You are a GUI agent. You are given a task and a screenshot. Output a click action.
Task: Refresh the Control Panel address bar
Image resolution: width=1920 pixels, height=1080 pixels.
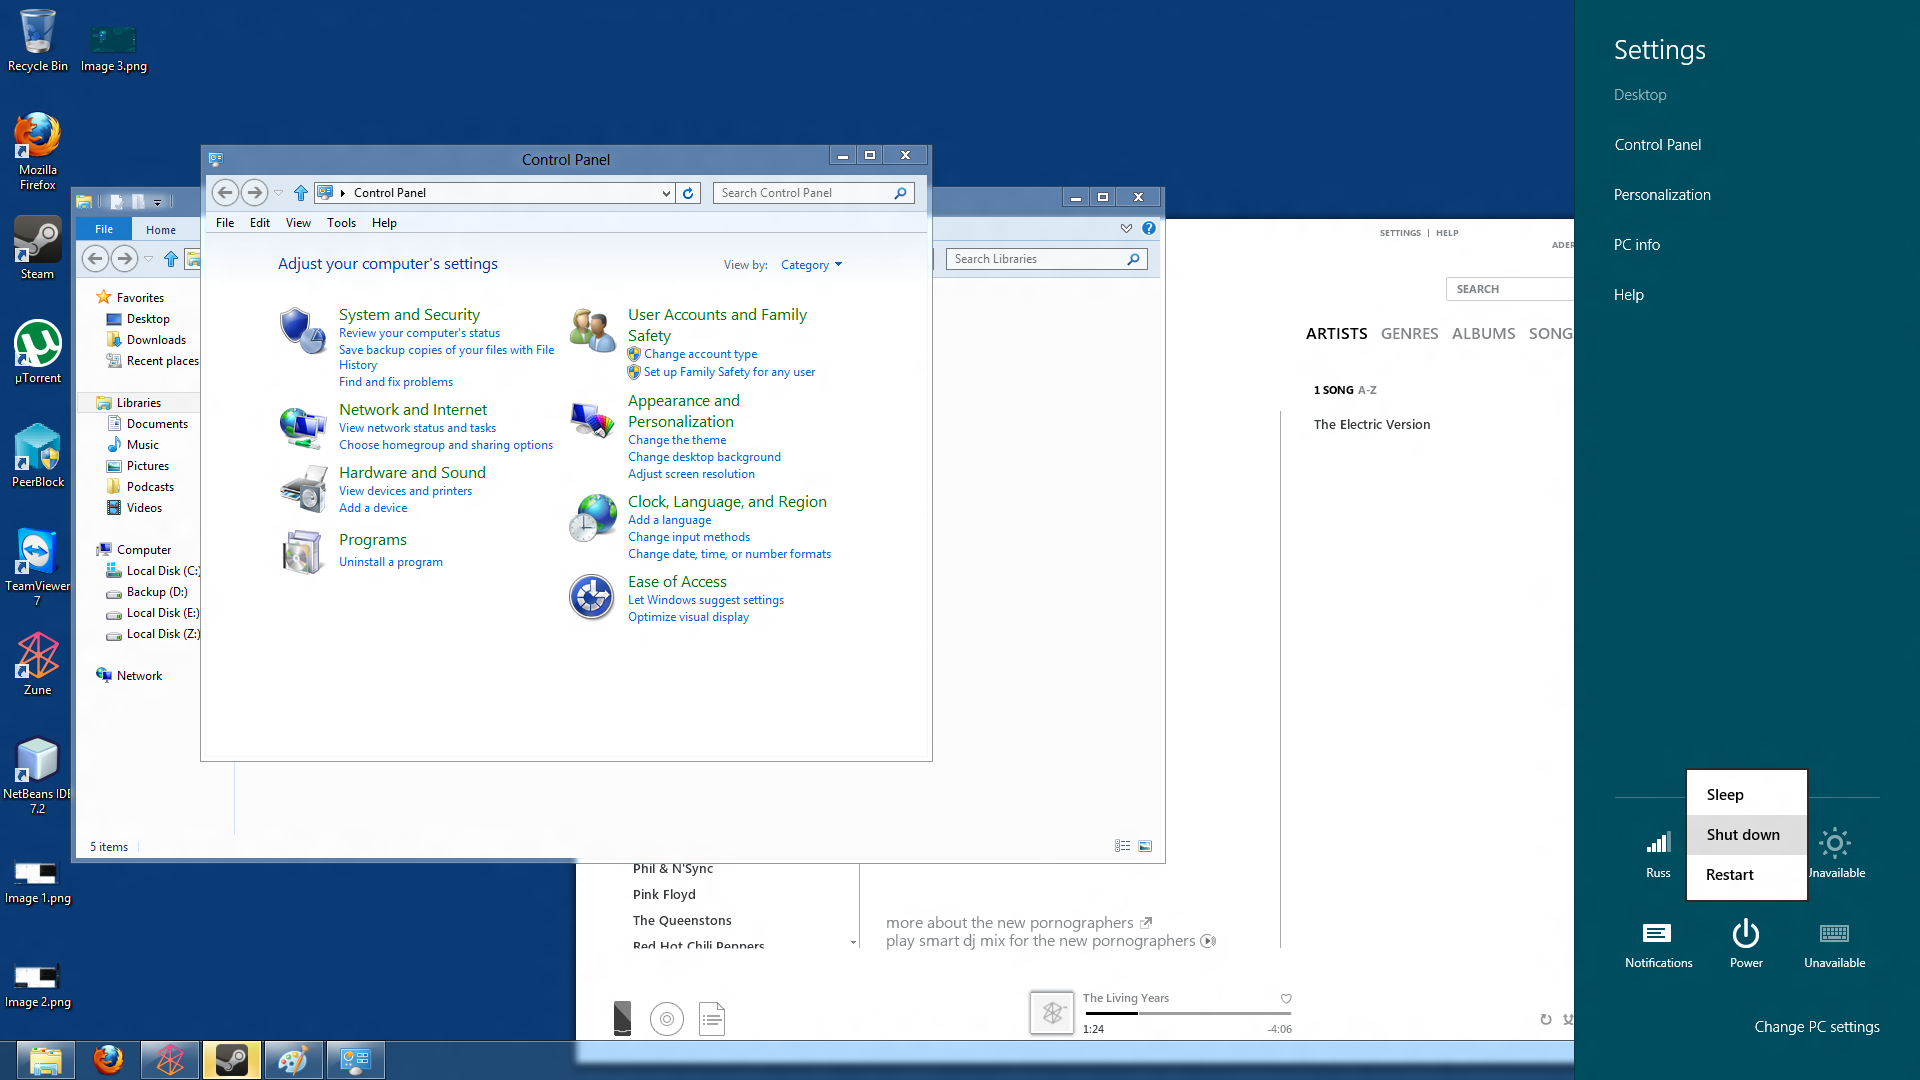pos(688,193)
